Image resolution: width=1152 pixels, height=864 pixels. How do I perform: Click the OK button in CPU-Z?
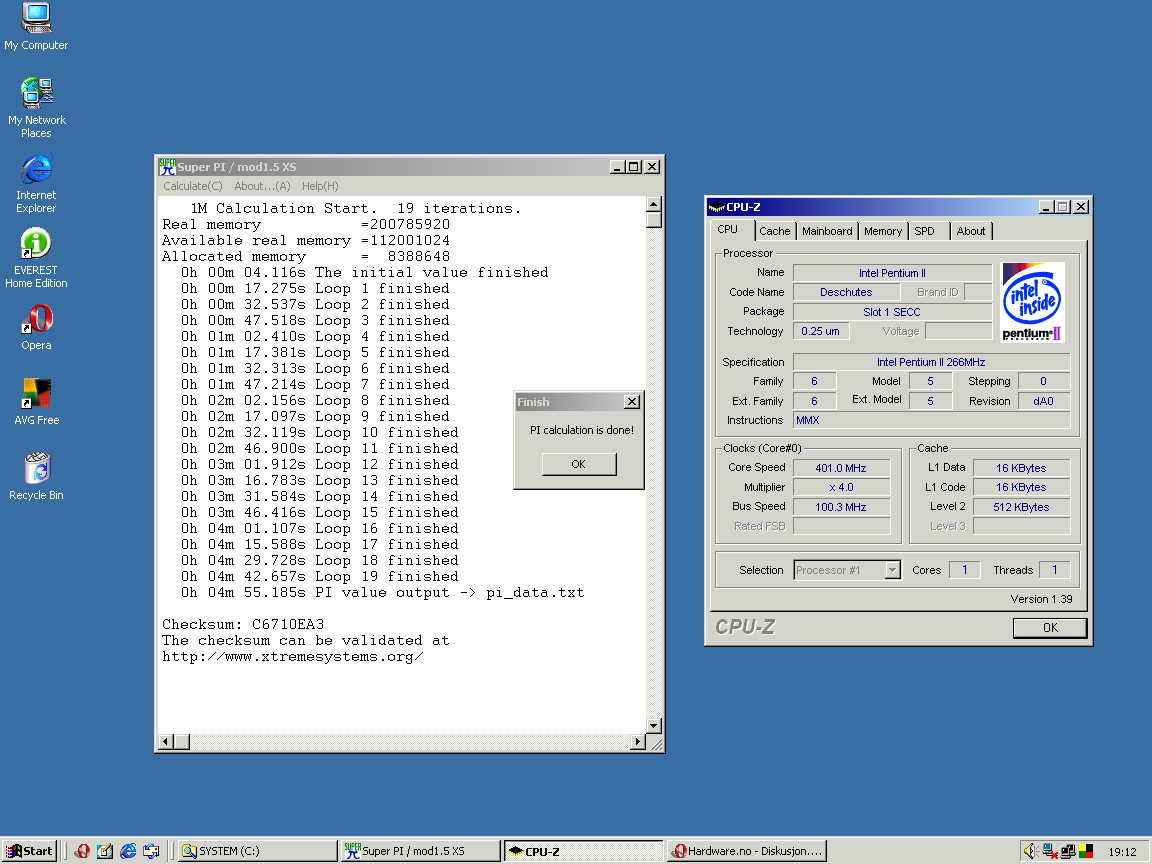click(1050, 627)
